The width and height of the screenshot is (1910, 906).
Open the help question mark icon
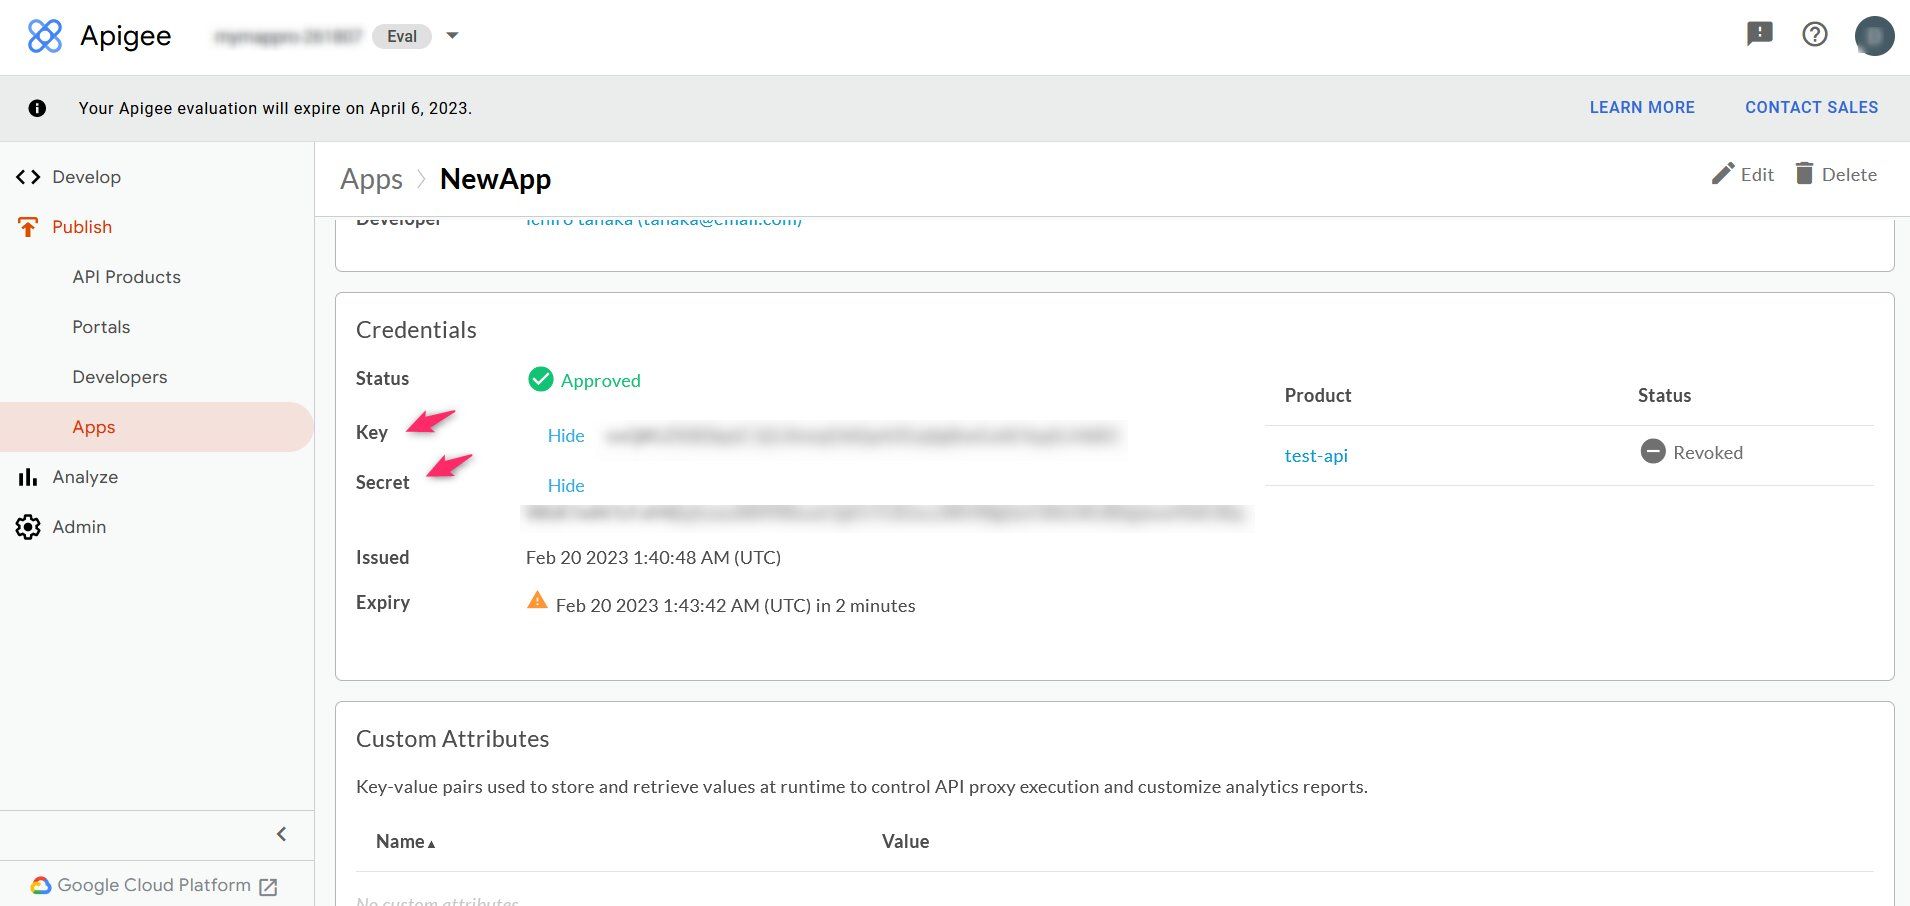click(1814, 34)
